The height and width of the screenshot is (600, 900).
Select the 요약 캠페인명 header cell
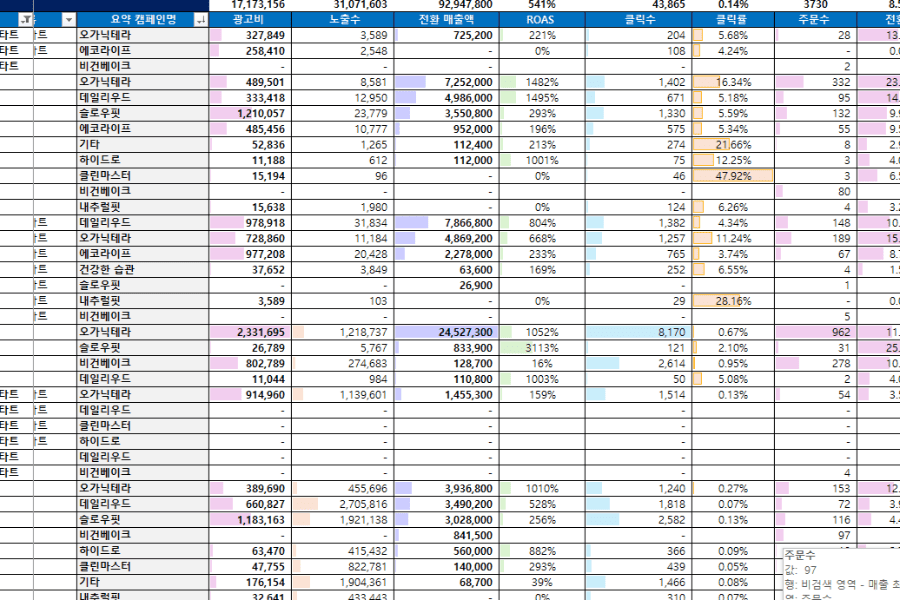(143, 20)
